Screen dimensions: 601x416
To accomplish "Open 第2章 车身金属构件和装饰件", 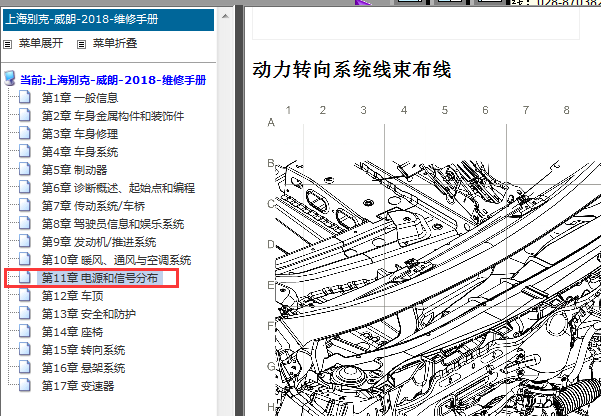I will click(113, 116).
